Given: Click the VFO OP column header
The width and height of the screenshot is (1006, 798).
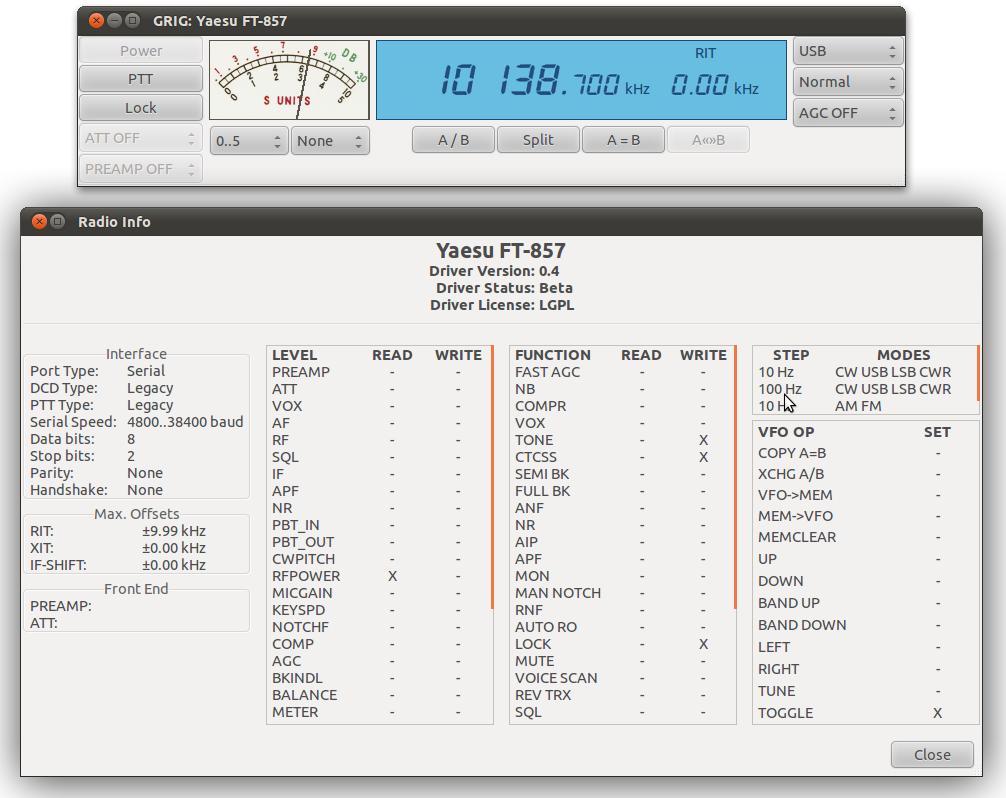Looking at the screenshot, I should tap(786, 432).
